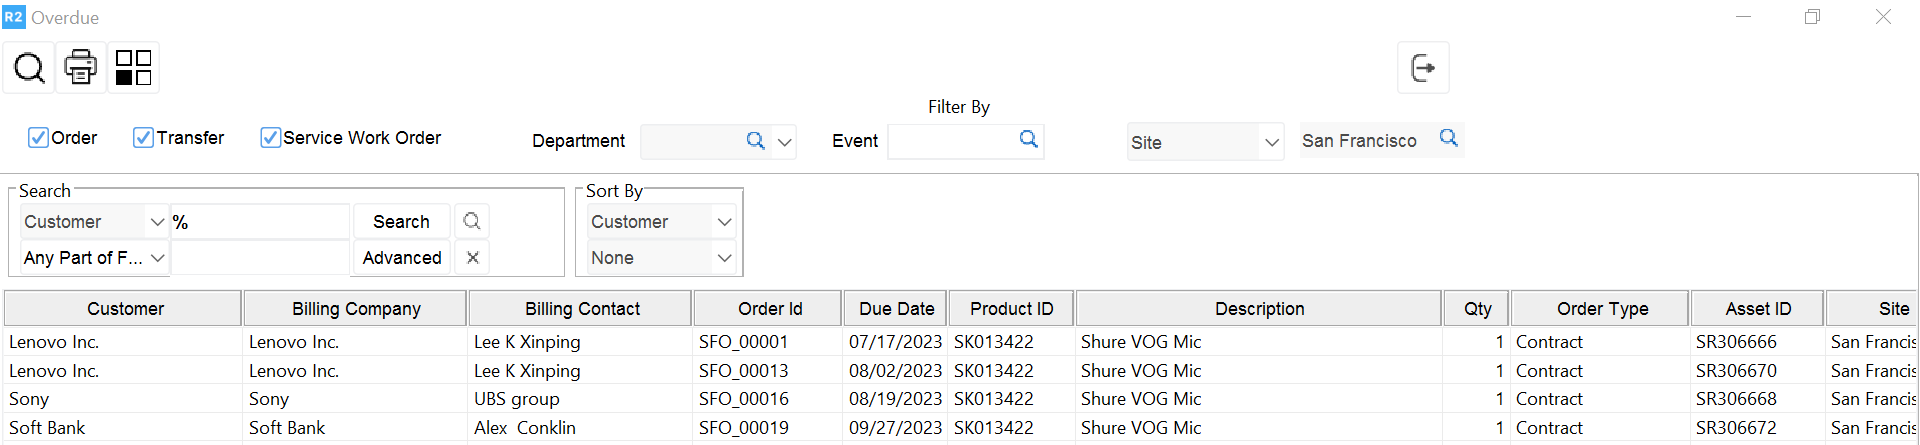Click the Department lookup magnifier icon
1920x445 pixels.
coord(755,141)
